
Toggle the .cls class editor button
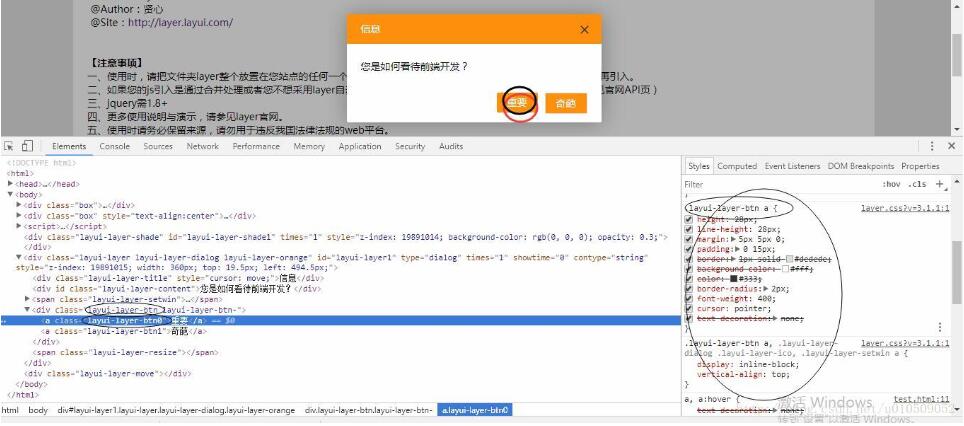pos(919,184)
